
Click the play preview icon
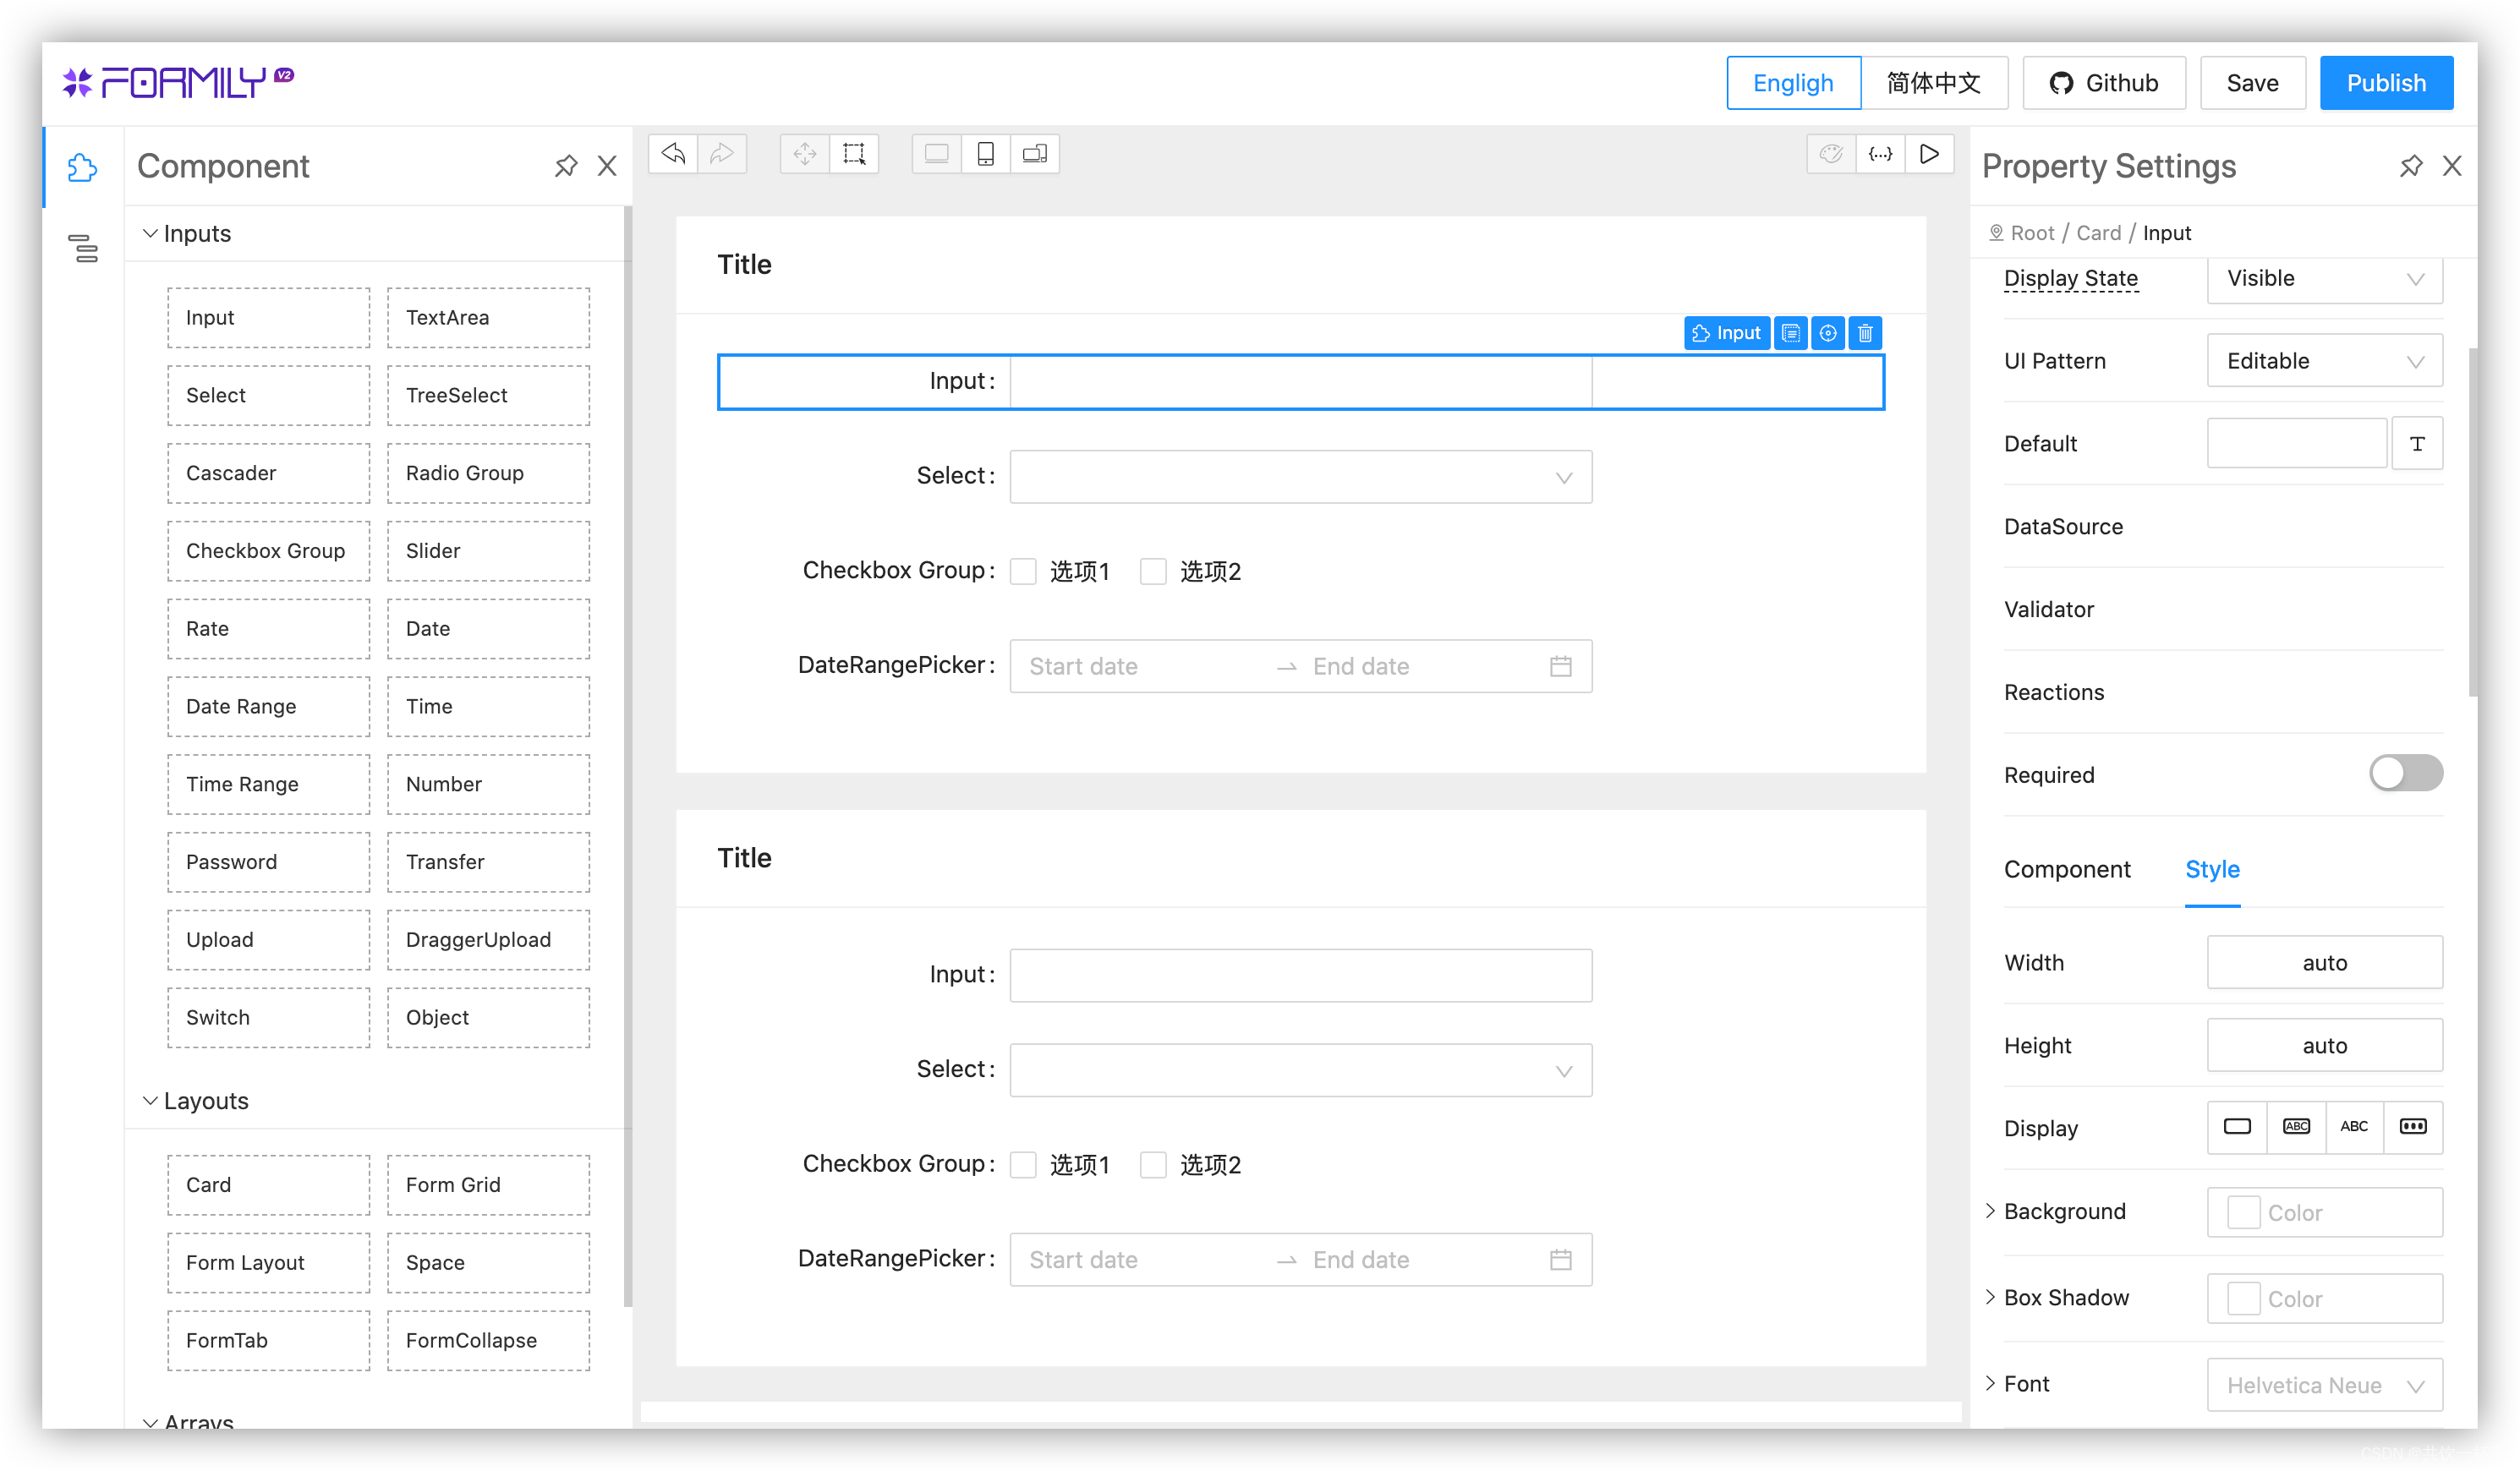(x=1929, y=154)
